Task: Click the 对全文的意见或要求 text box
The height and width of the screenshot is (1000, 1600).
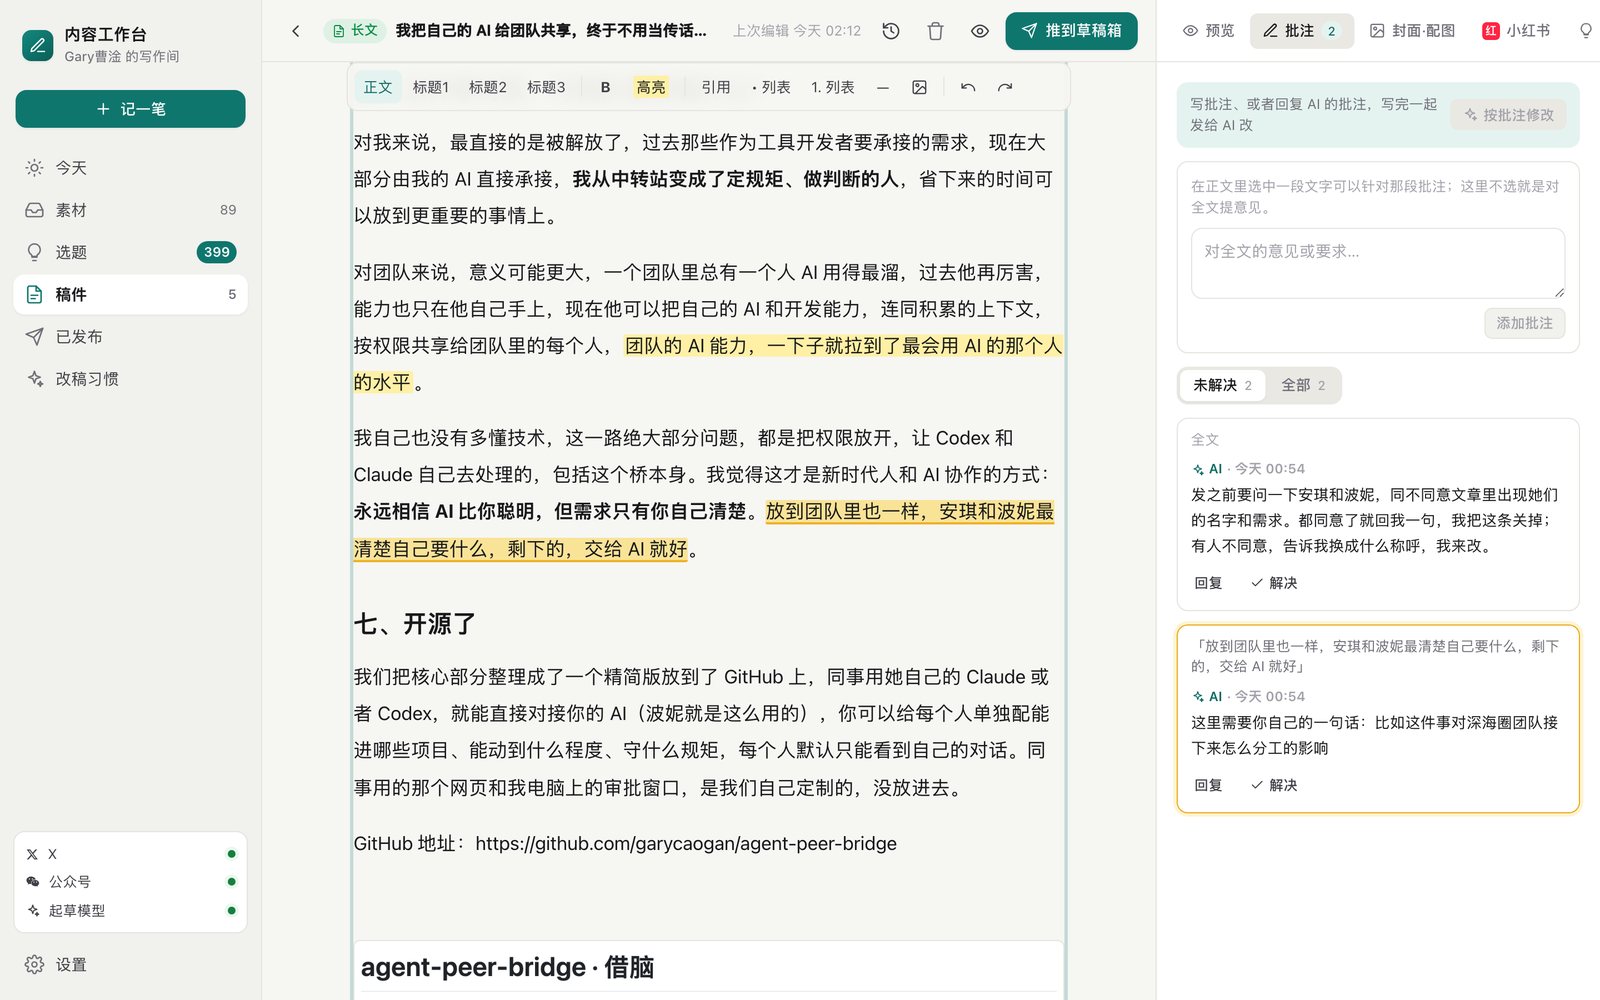Action: pyautogui.click(x=1378, y=263)
